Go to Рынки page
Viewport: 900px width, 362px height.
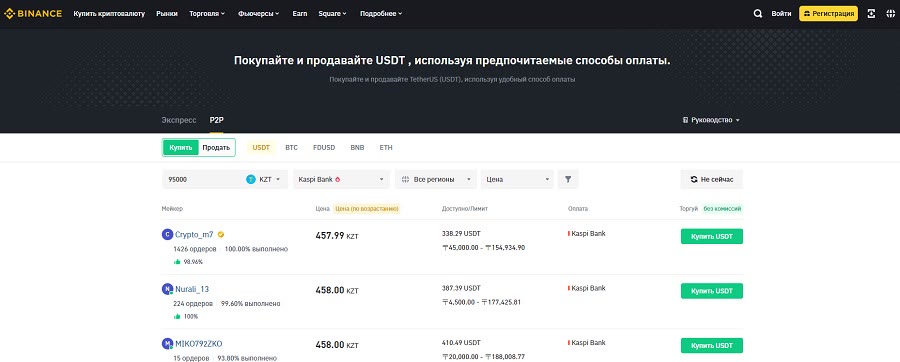[167, 13]
